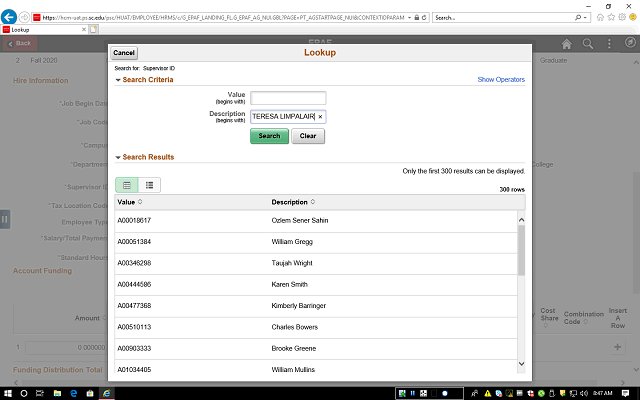Open the Windows Start menu
Image resolution: width=640 pixels, height=400 pixels.
point(7,393)
